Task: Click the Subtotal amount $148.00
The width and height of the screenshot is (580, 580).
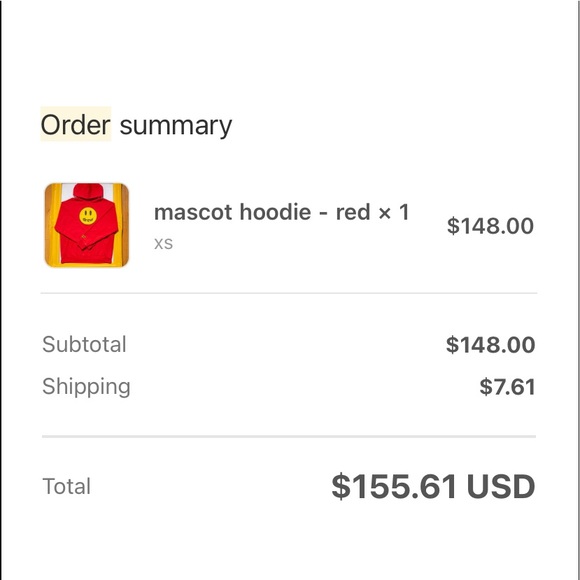Action: 490,345
